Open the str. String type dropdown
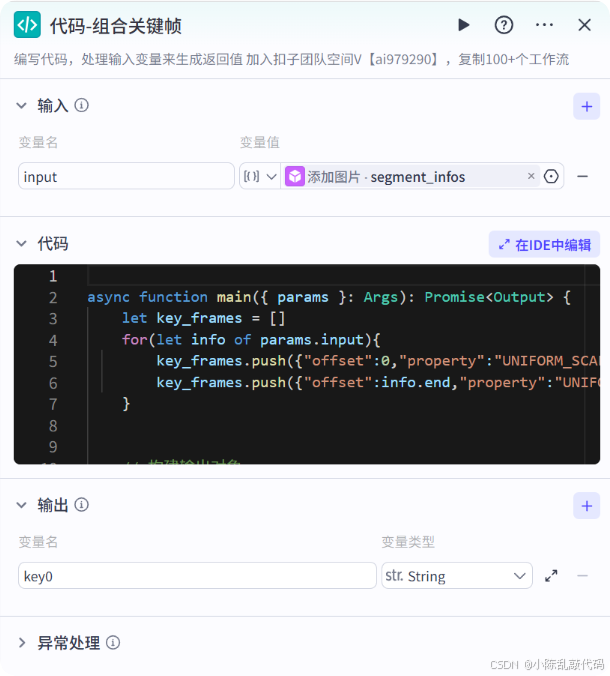 pos(457,576)
